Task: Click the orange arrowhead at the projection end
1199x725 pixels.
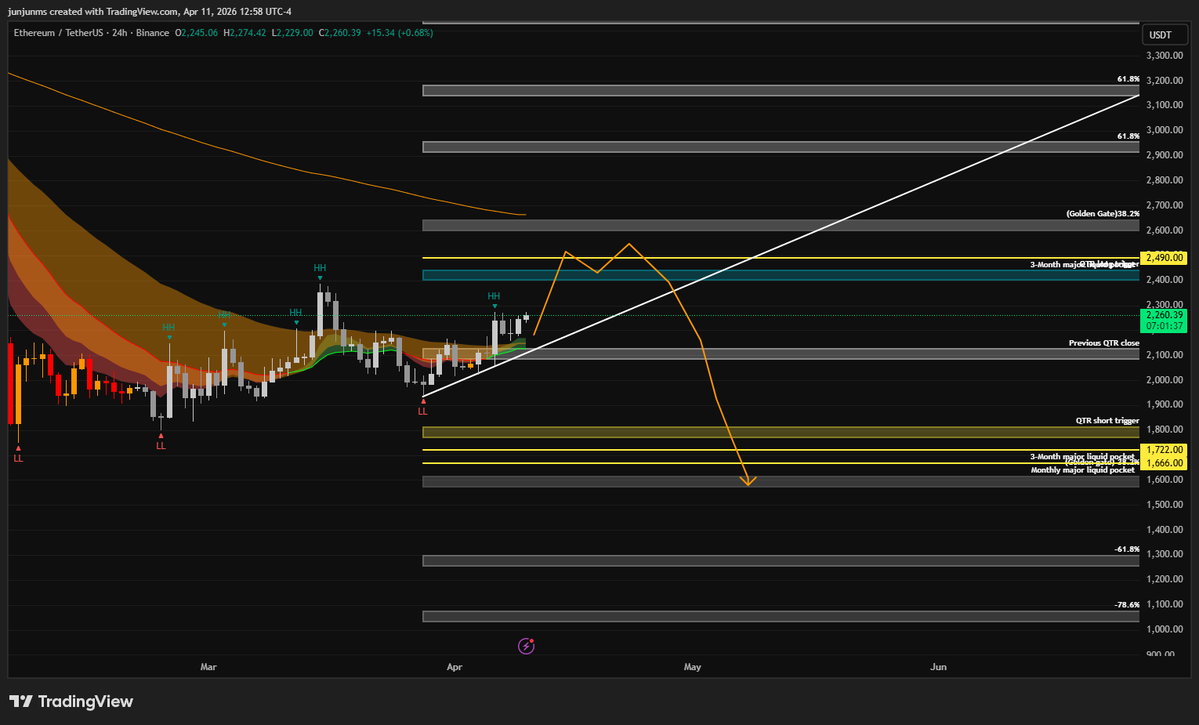Action: tap(749, 482)
